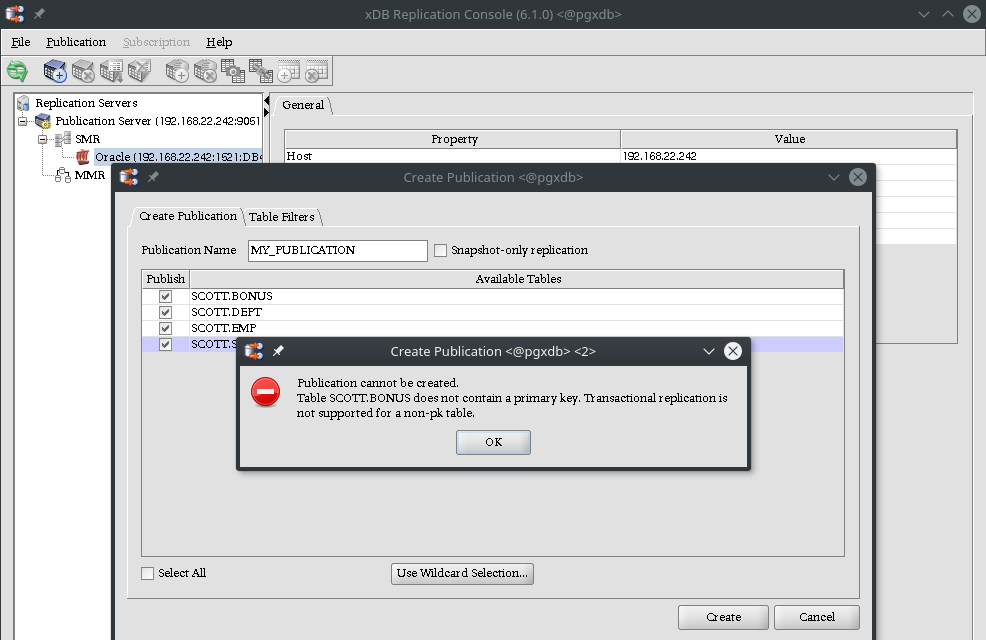Click the SCOTT.DEPT table name

tap(226, 312)
